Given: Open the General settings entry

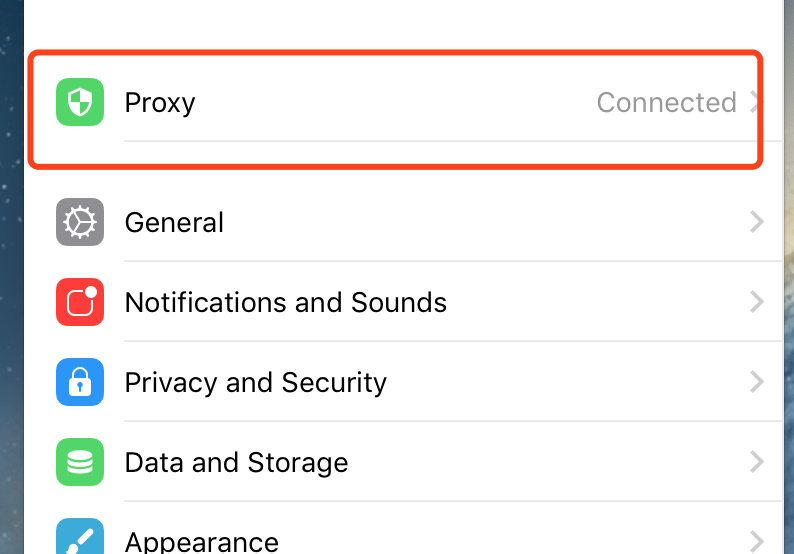Looking at the screenshot, I should click(174, 222).
